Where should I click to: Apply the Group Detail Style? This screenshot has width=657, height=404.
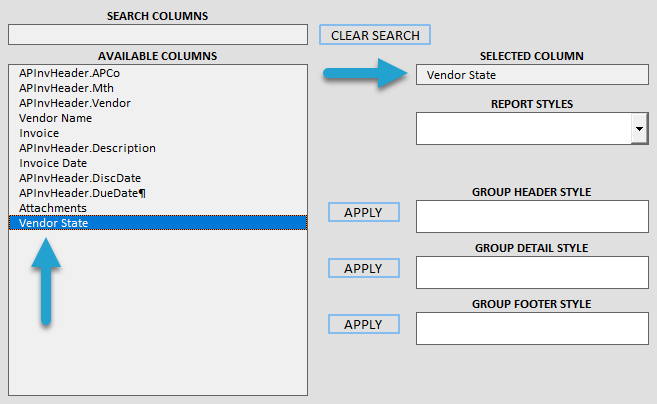pos(364,268)
